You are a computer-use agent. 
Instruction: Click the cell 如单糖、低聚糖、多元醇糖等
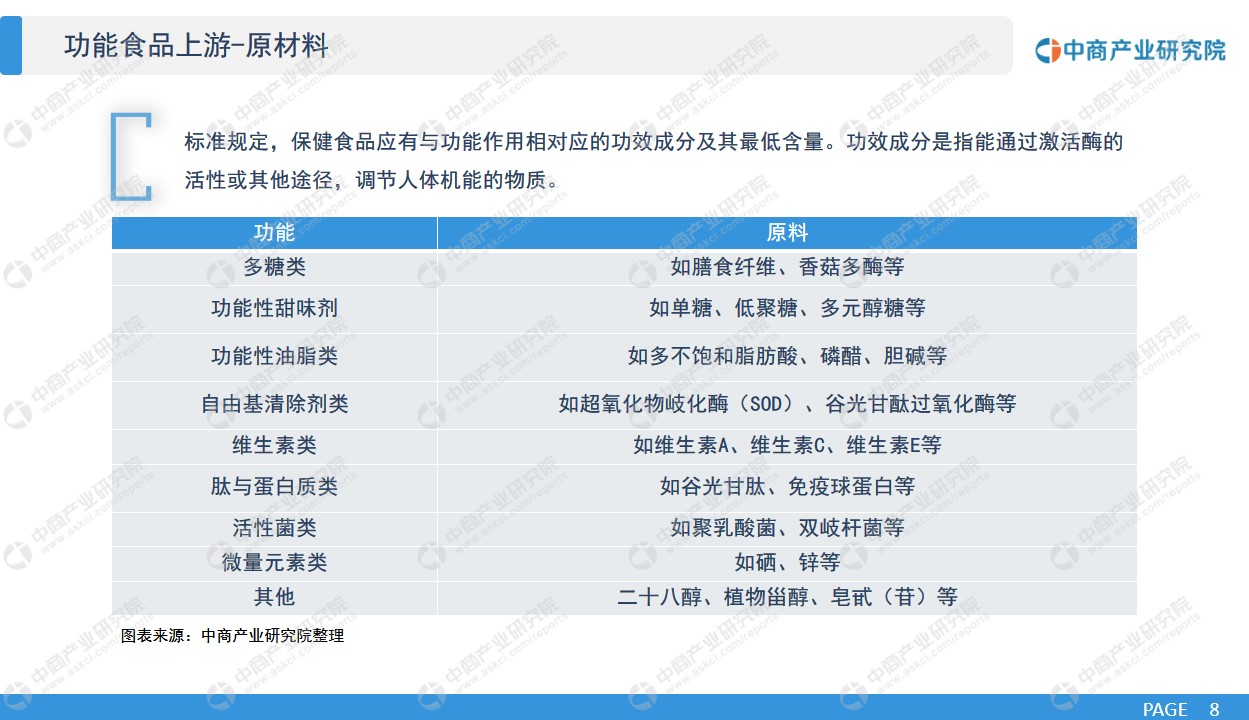coord(787,309)
